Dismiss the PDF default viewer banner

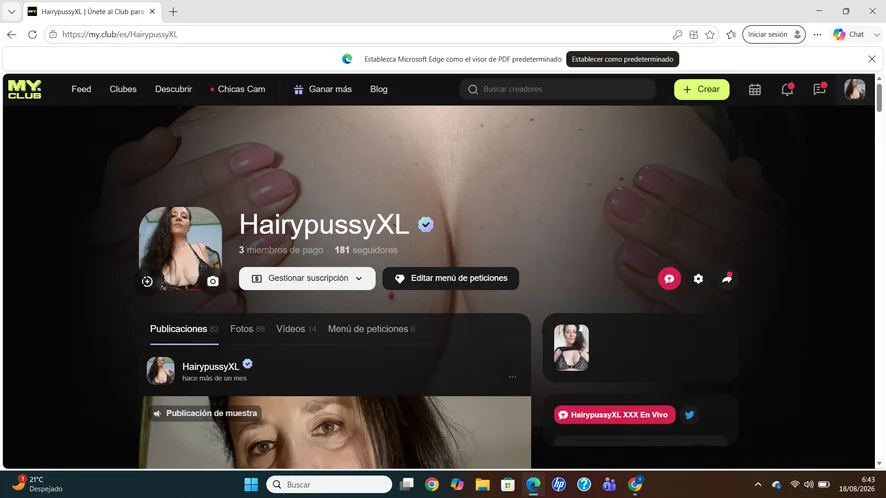tap(871, 59)
